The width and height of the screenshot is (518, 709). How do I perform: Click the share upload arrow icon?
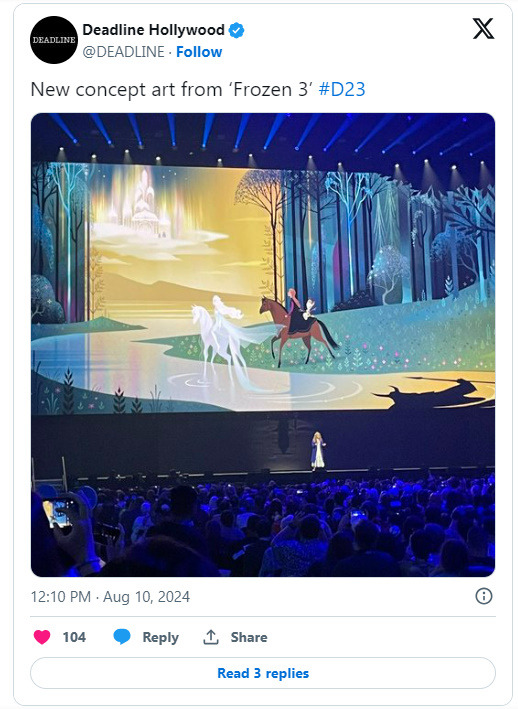pyautogui.click(x=211, y=637)
